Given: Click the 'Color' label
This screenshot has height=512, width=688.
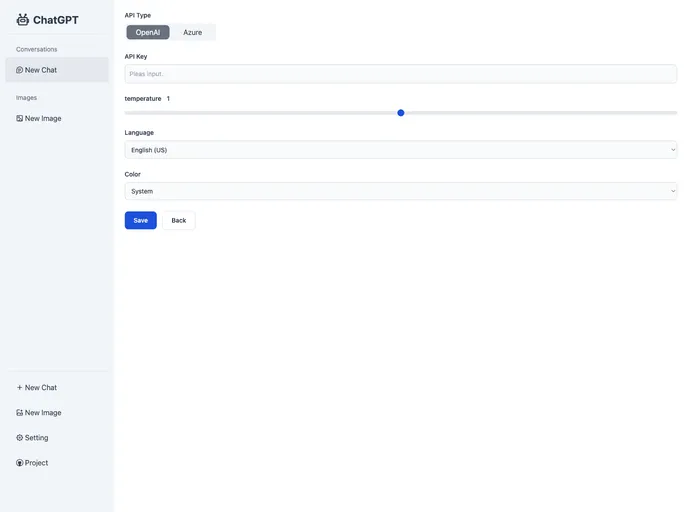Looking at the screenshot, I should pyautogui.click(x=133, y=174).
